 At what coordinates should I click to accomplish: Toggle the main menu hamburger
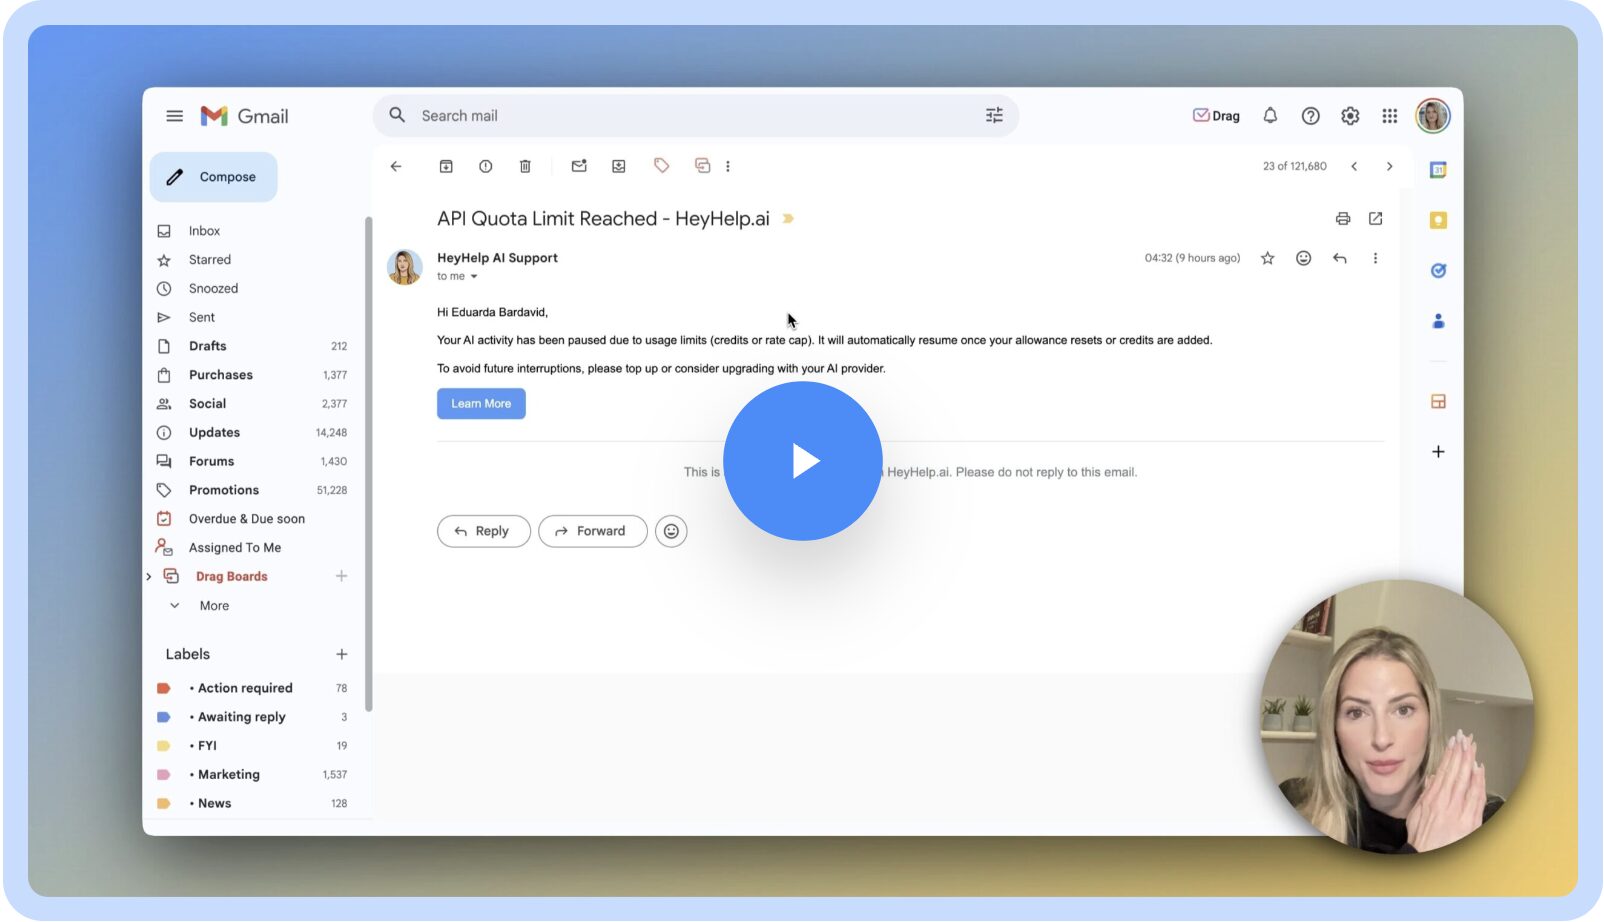[174, 116]
